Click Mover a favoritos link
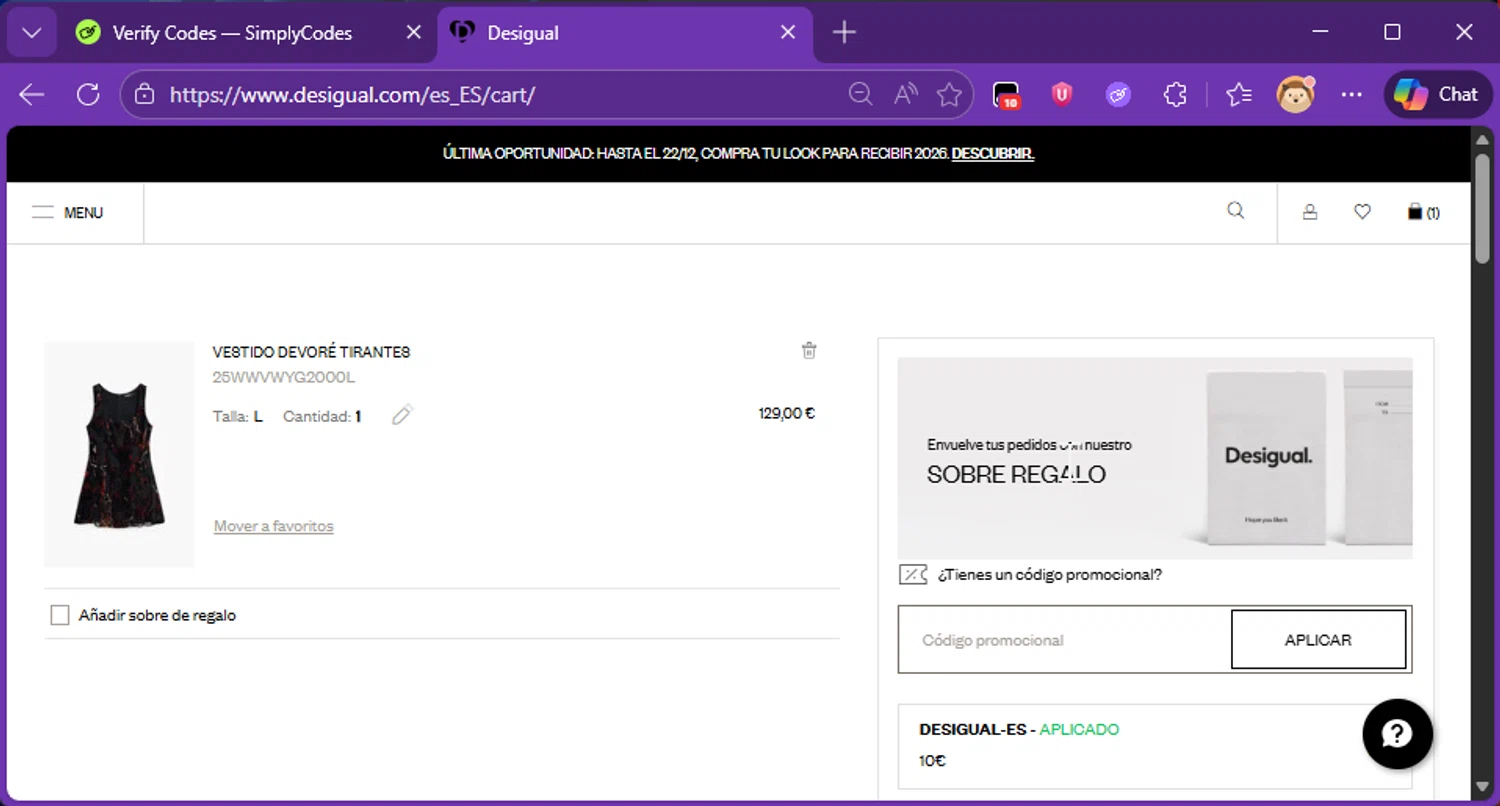The width and height of the screenshot is (1500, 806). coord(274,526)
